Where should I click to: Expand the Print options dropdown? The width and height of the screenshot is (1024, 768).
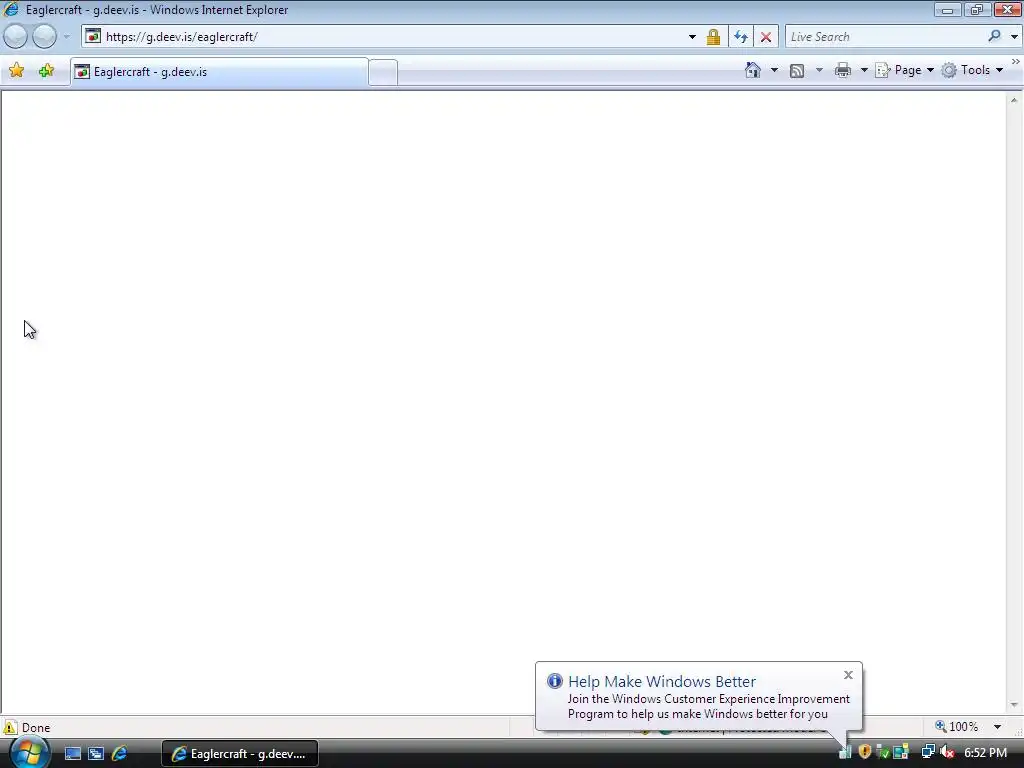[864, 70]
